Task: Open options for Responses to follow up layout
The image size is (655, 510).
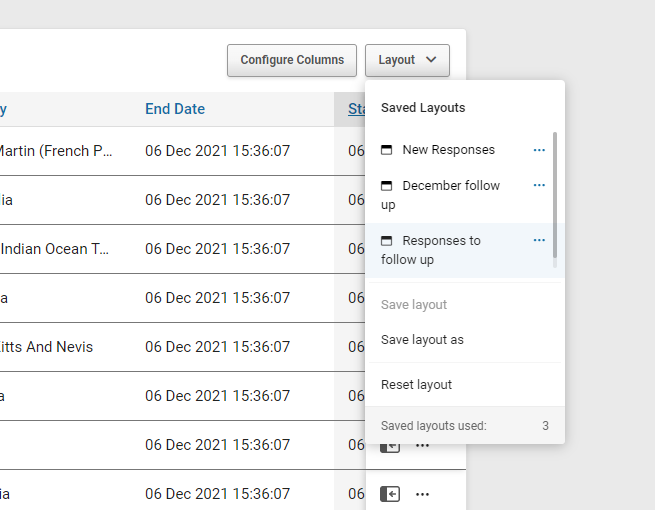Action: (539, 240)
